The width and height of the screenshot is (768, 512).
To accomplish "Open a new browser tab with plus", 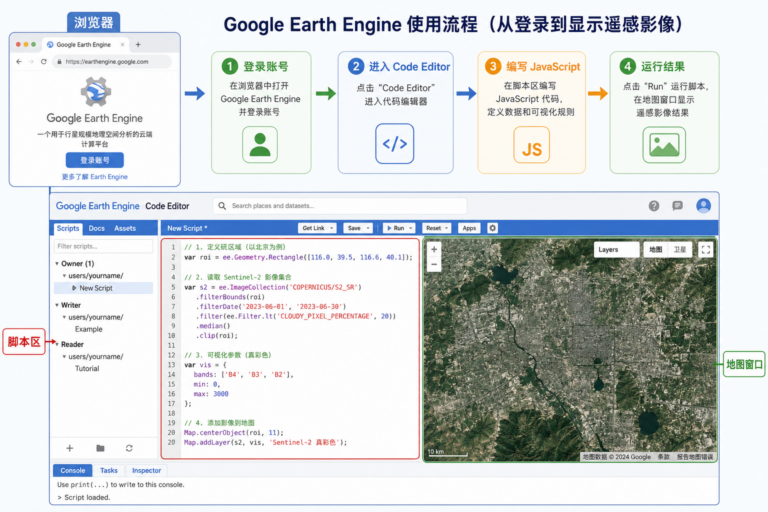I will click(x=138, y=45).
